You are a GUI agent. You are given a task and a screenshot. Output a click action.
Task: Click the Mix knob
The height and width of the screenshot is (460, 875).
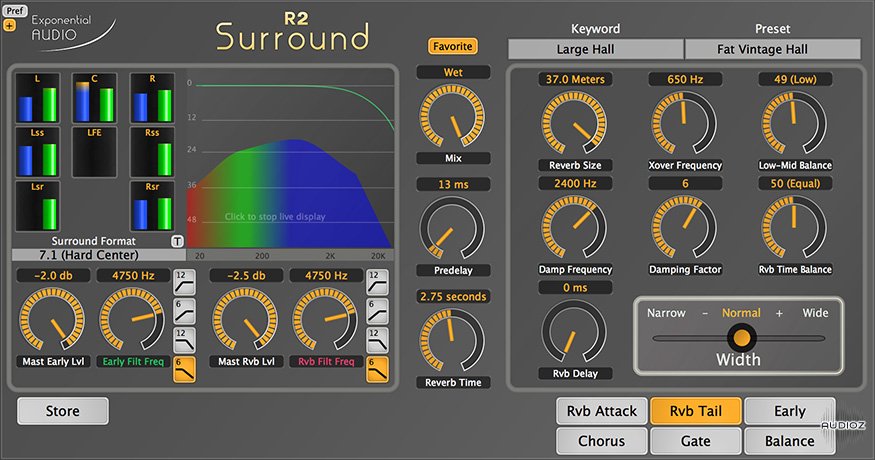coord(453,117)
